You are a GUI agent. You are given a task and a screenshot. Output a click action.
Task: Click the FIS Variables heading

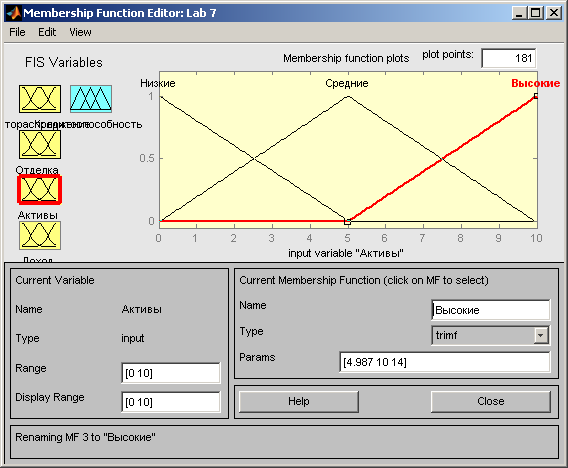pyautogui.click(x=63, y=62)
